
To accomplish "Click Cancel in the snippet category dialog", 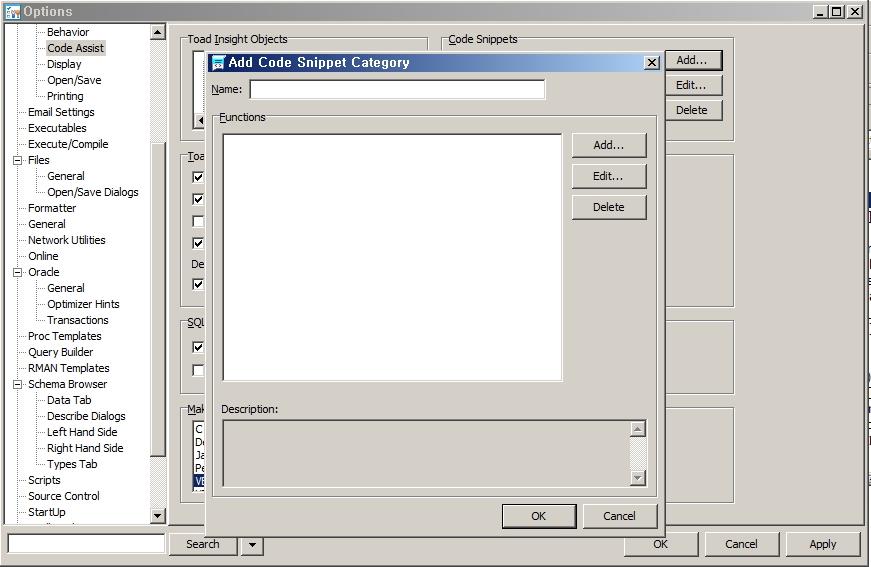I will pyautogui.click(x=619, y=516).
